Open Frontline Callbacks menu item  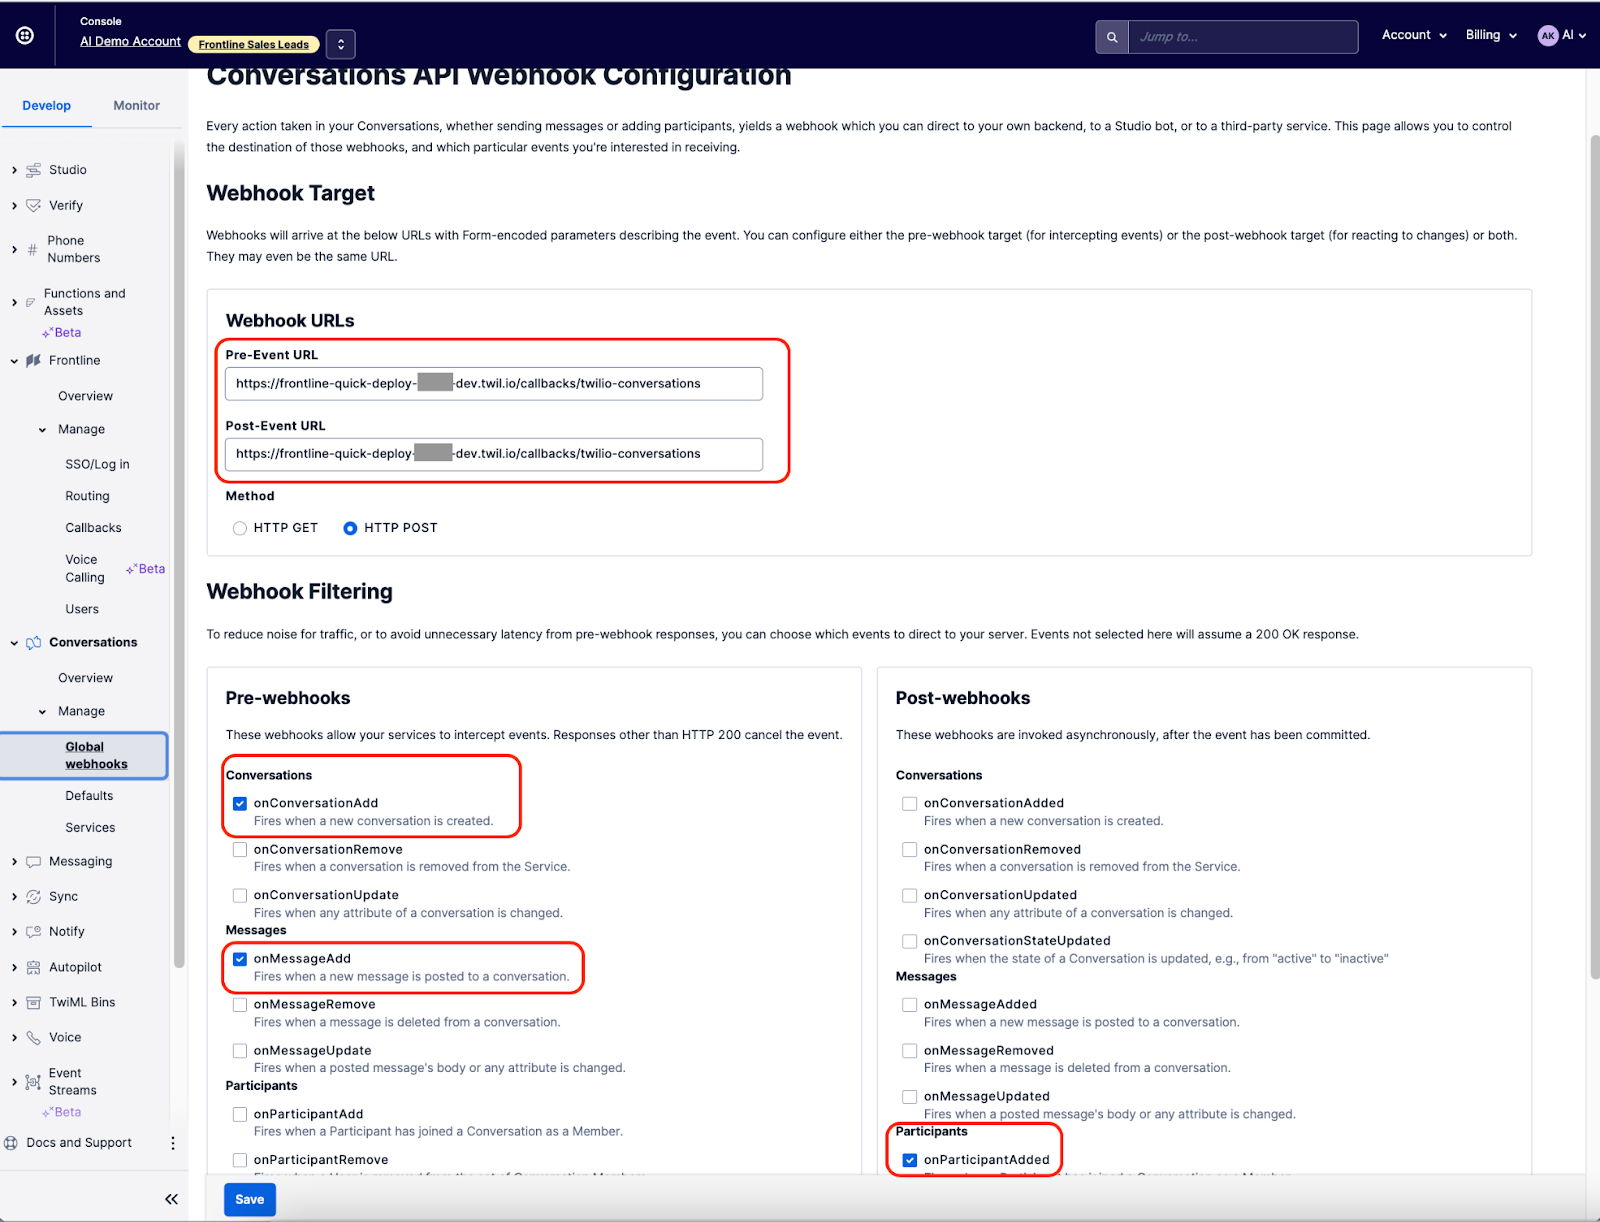pos(93,528)
